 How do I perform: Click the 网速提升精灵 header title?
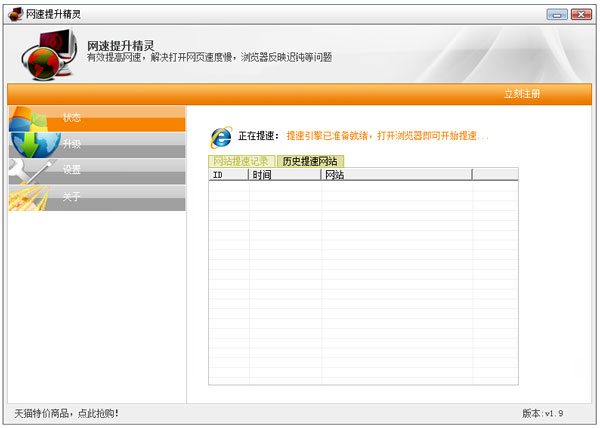coord(121,46)
